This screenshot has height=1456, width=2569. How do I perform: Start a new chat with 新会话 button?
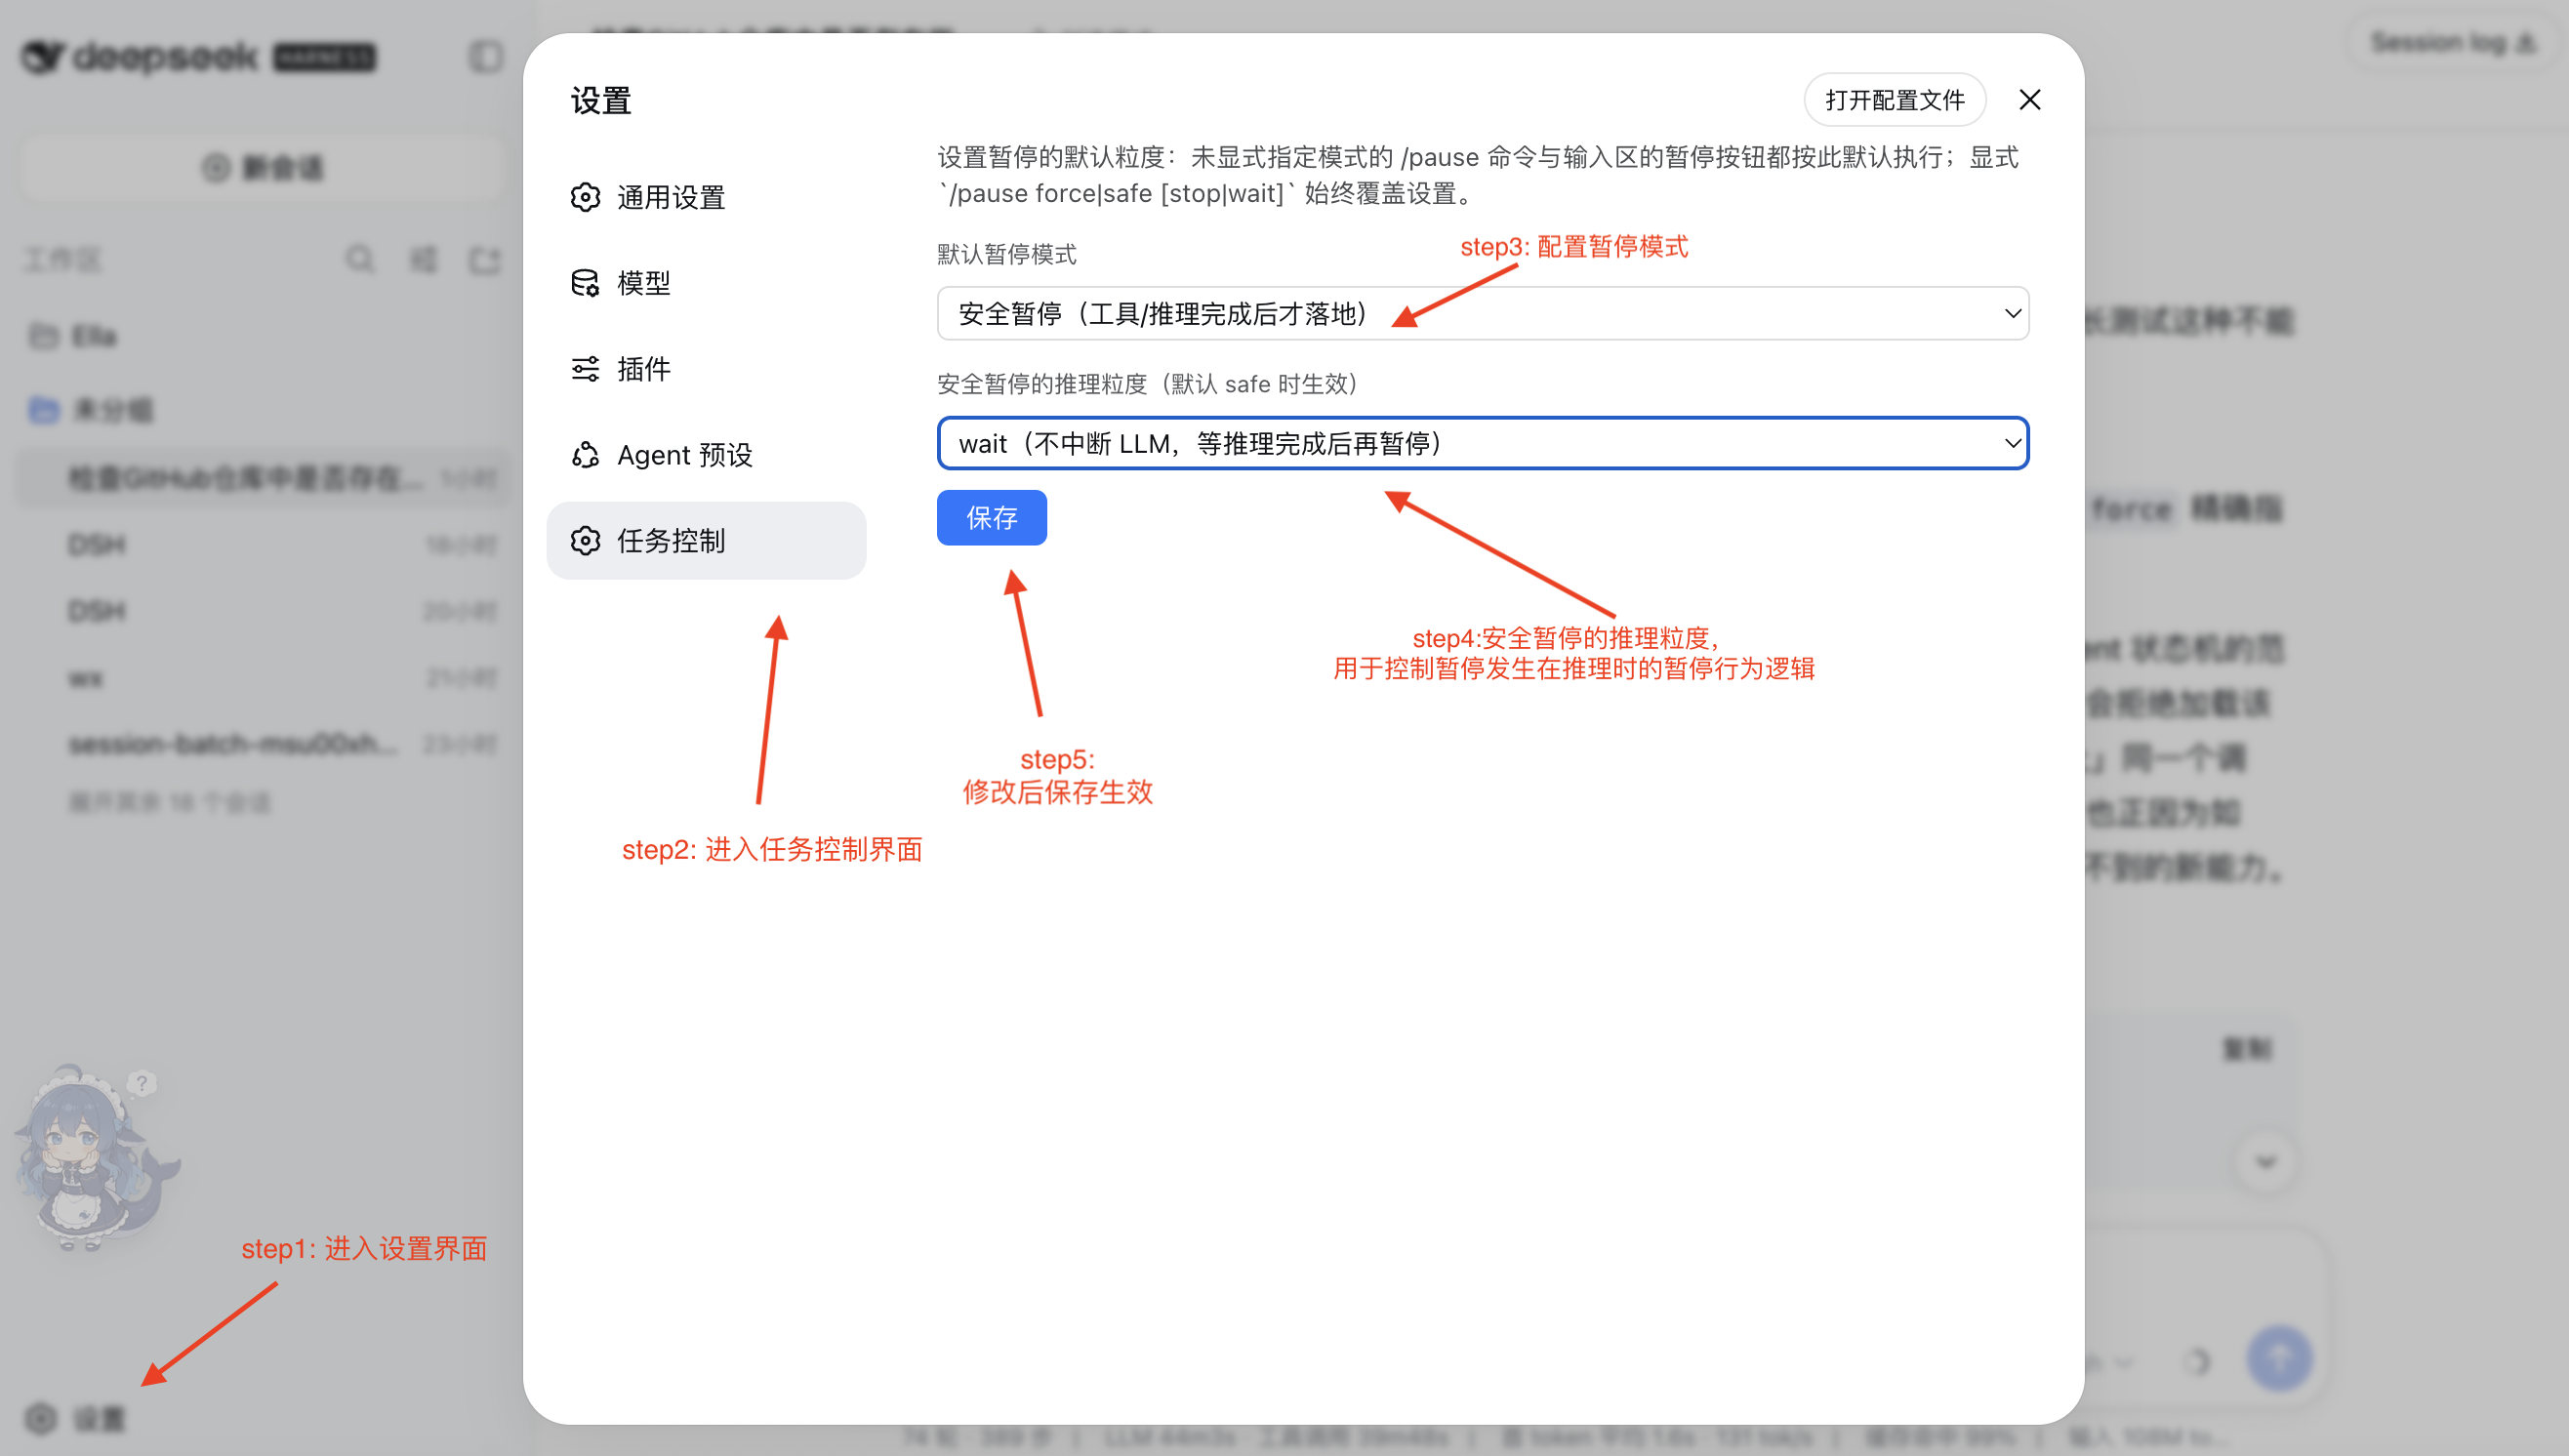pyautogui.click(x=263, y=168)
